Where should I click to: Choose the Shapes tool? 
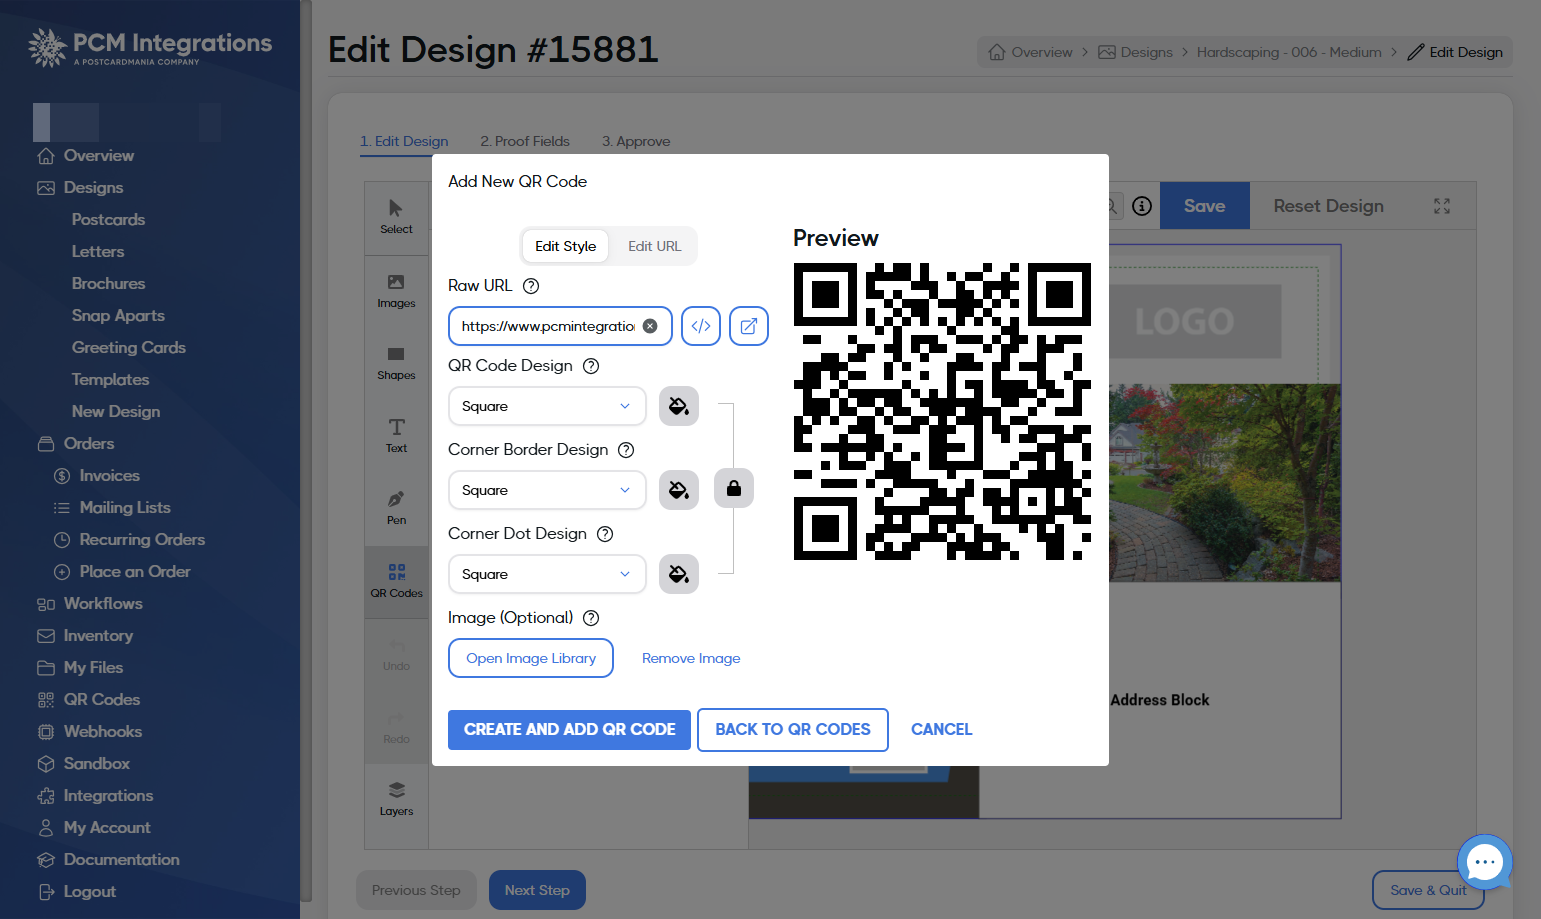point(396,363)
